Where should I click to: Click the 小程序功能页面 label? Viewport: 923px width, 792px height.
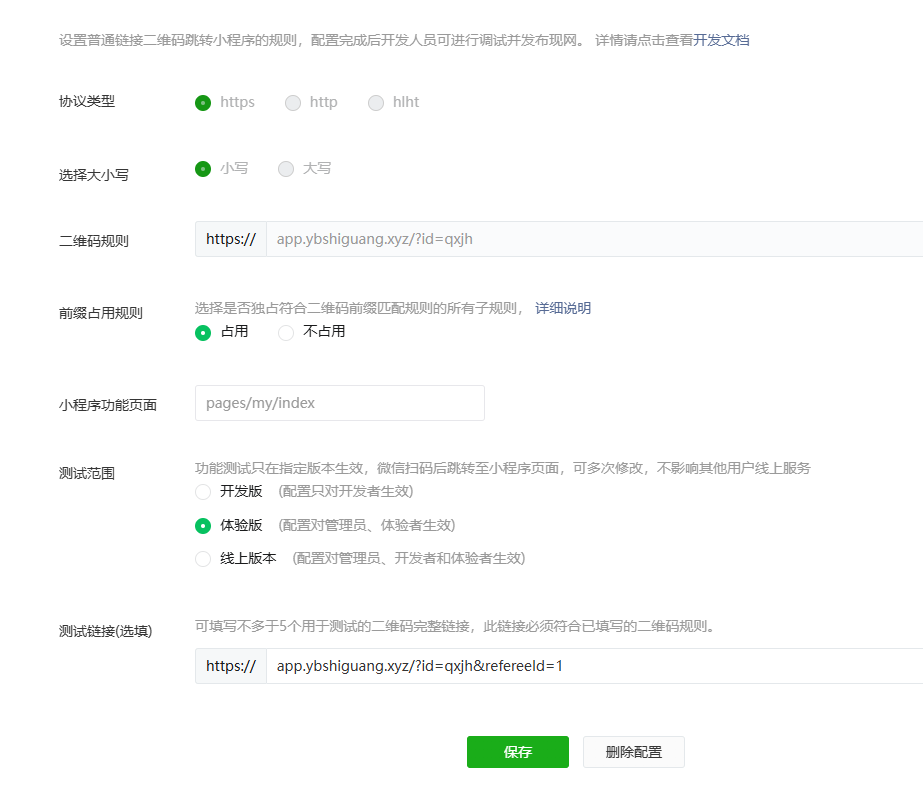pyautogui.click(x=108, y=405)
